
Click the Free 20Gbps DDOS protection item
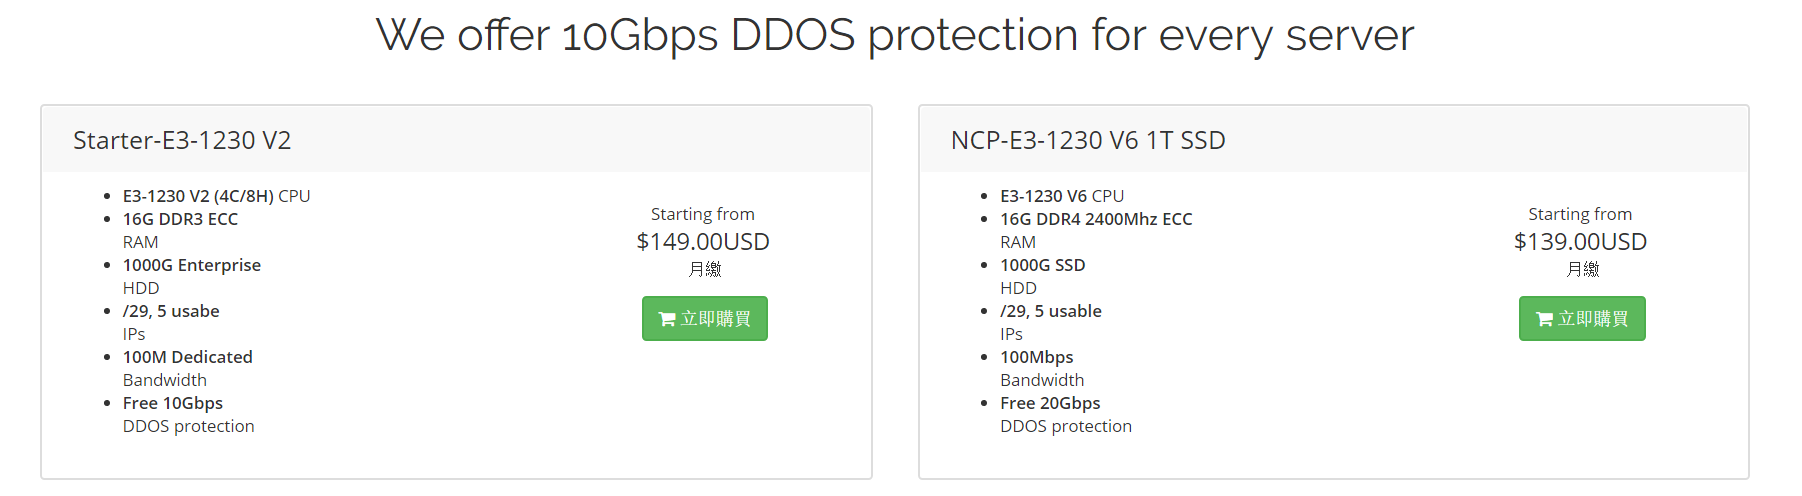1050,403
